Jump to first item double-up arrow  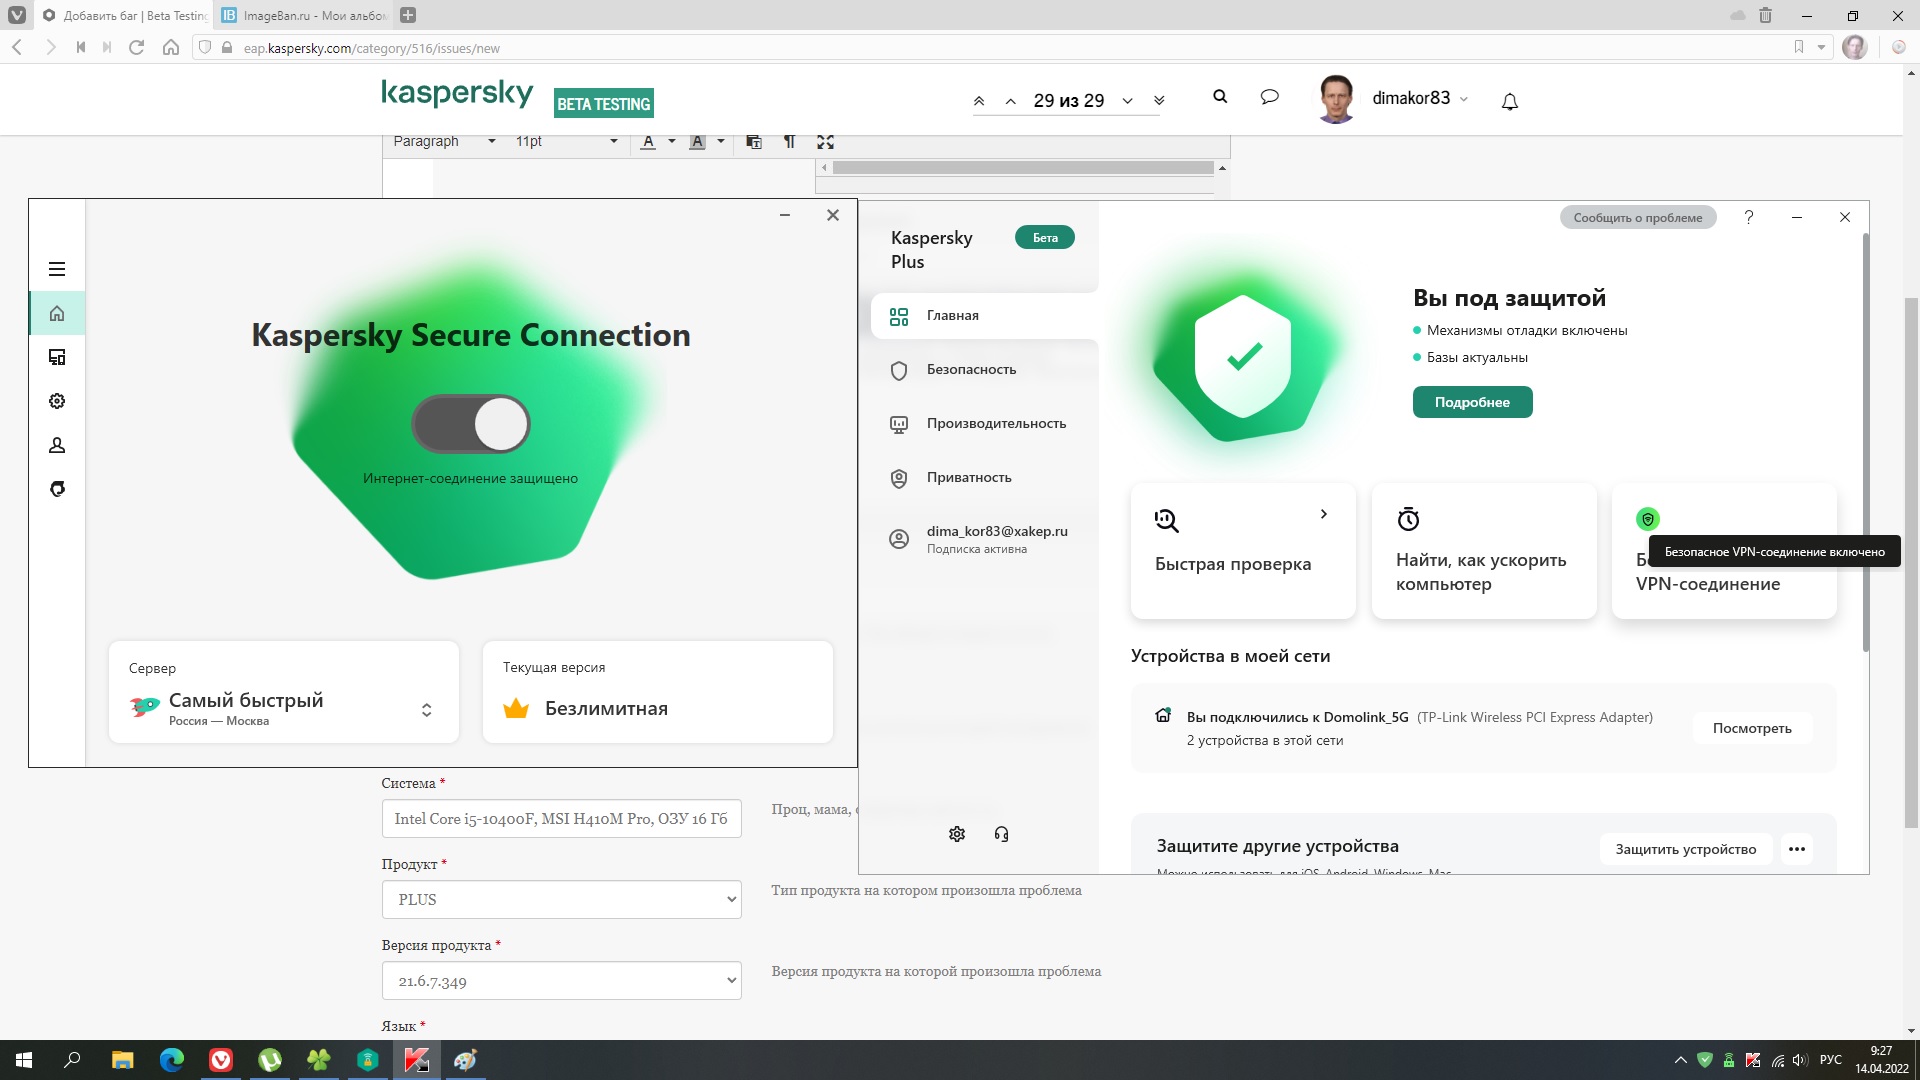pyautogui.click(x=979, y=101)
